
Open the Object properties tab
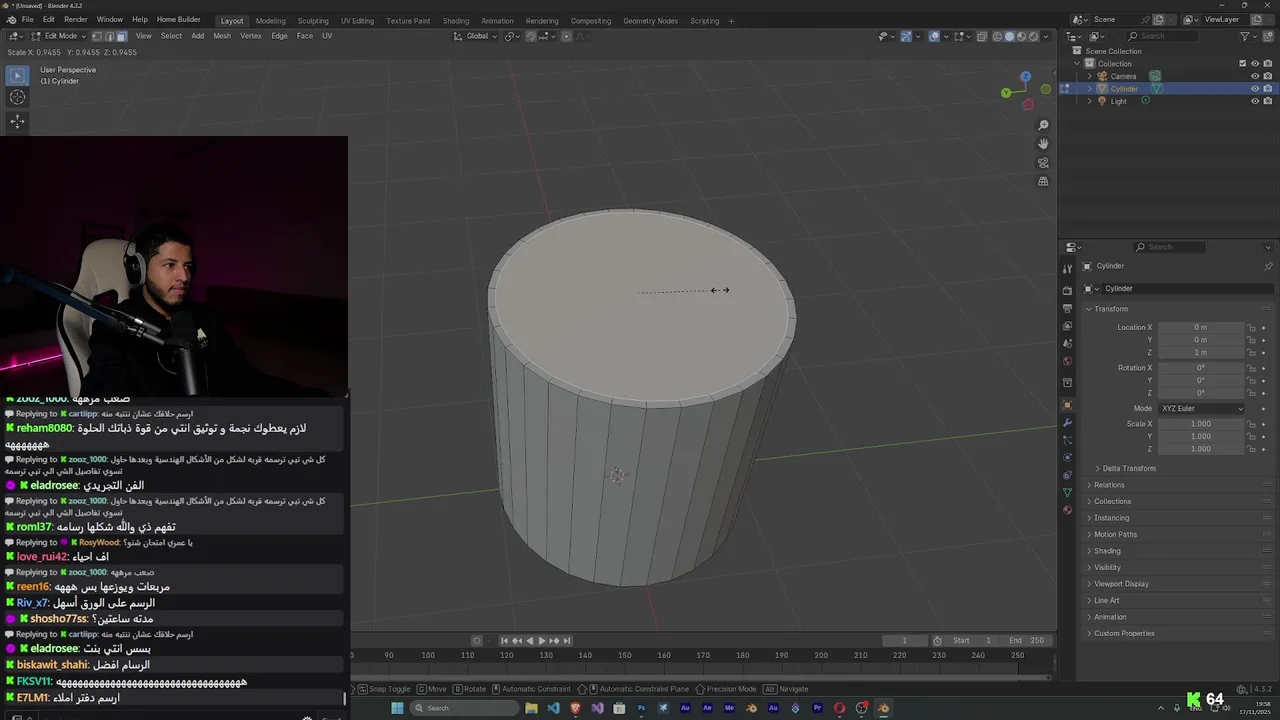(1067, 405)
